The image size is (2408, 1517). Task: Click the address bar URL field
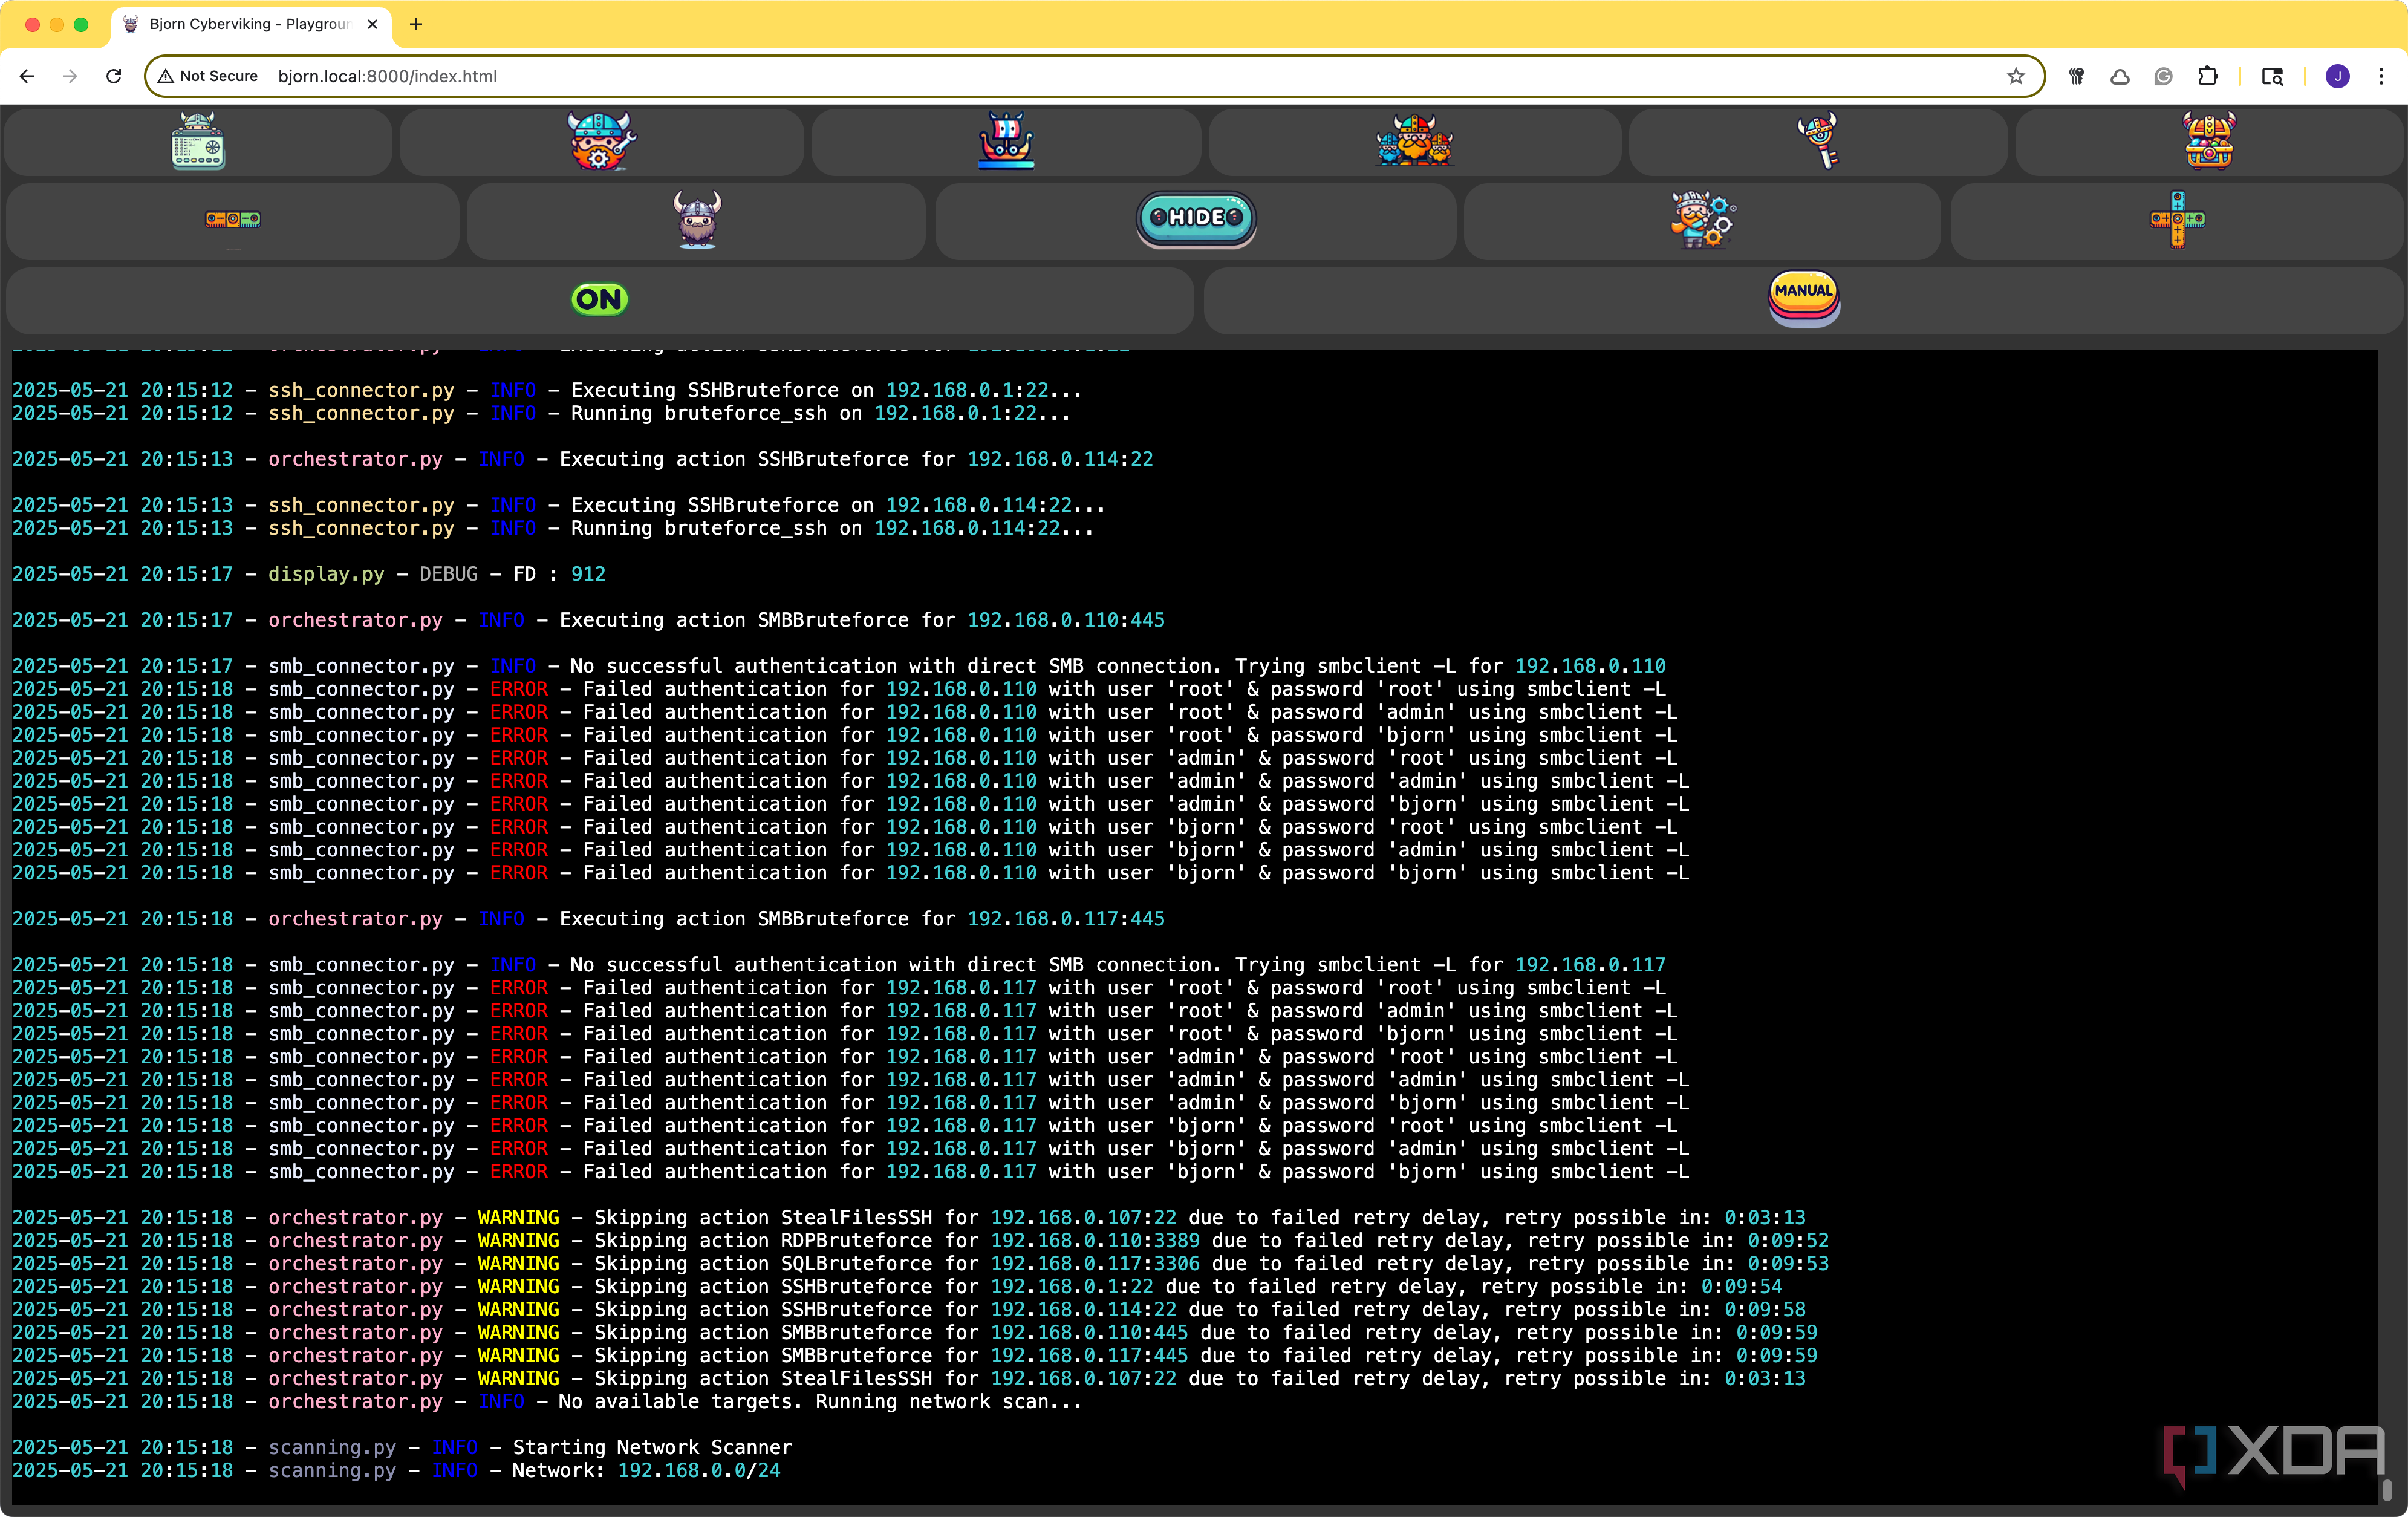(x=1095, y=76)
